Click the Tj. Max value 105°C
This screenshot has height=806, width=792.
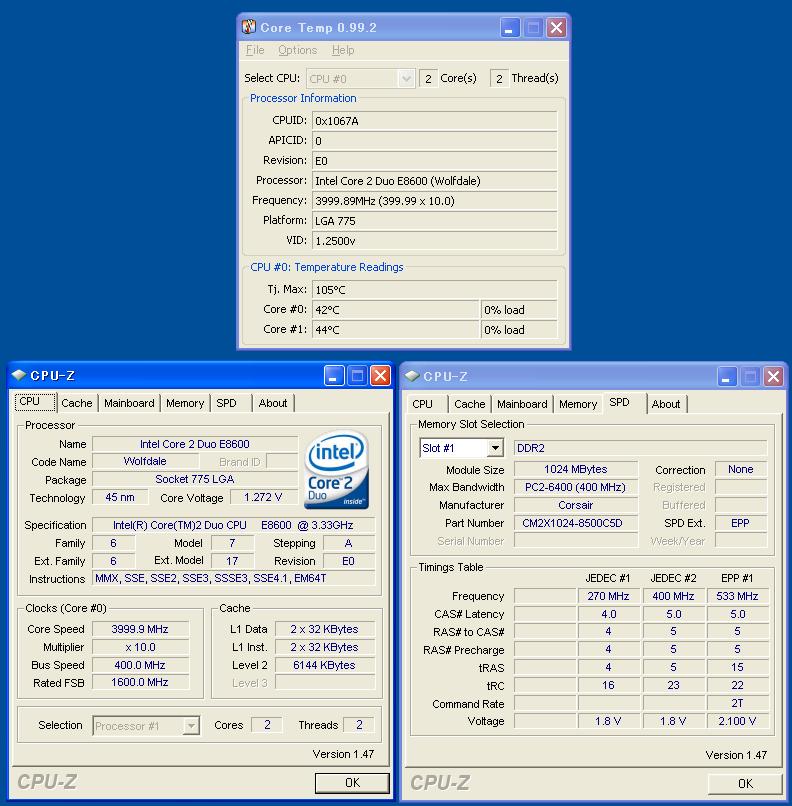[435, 290]
